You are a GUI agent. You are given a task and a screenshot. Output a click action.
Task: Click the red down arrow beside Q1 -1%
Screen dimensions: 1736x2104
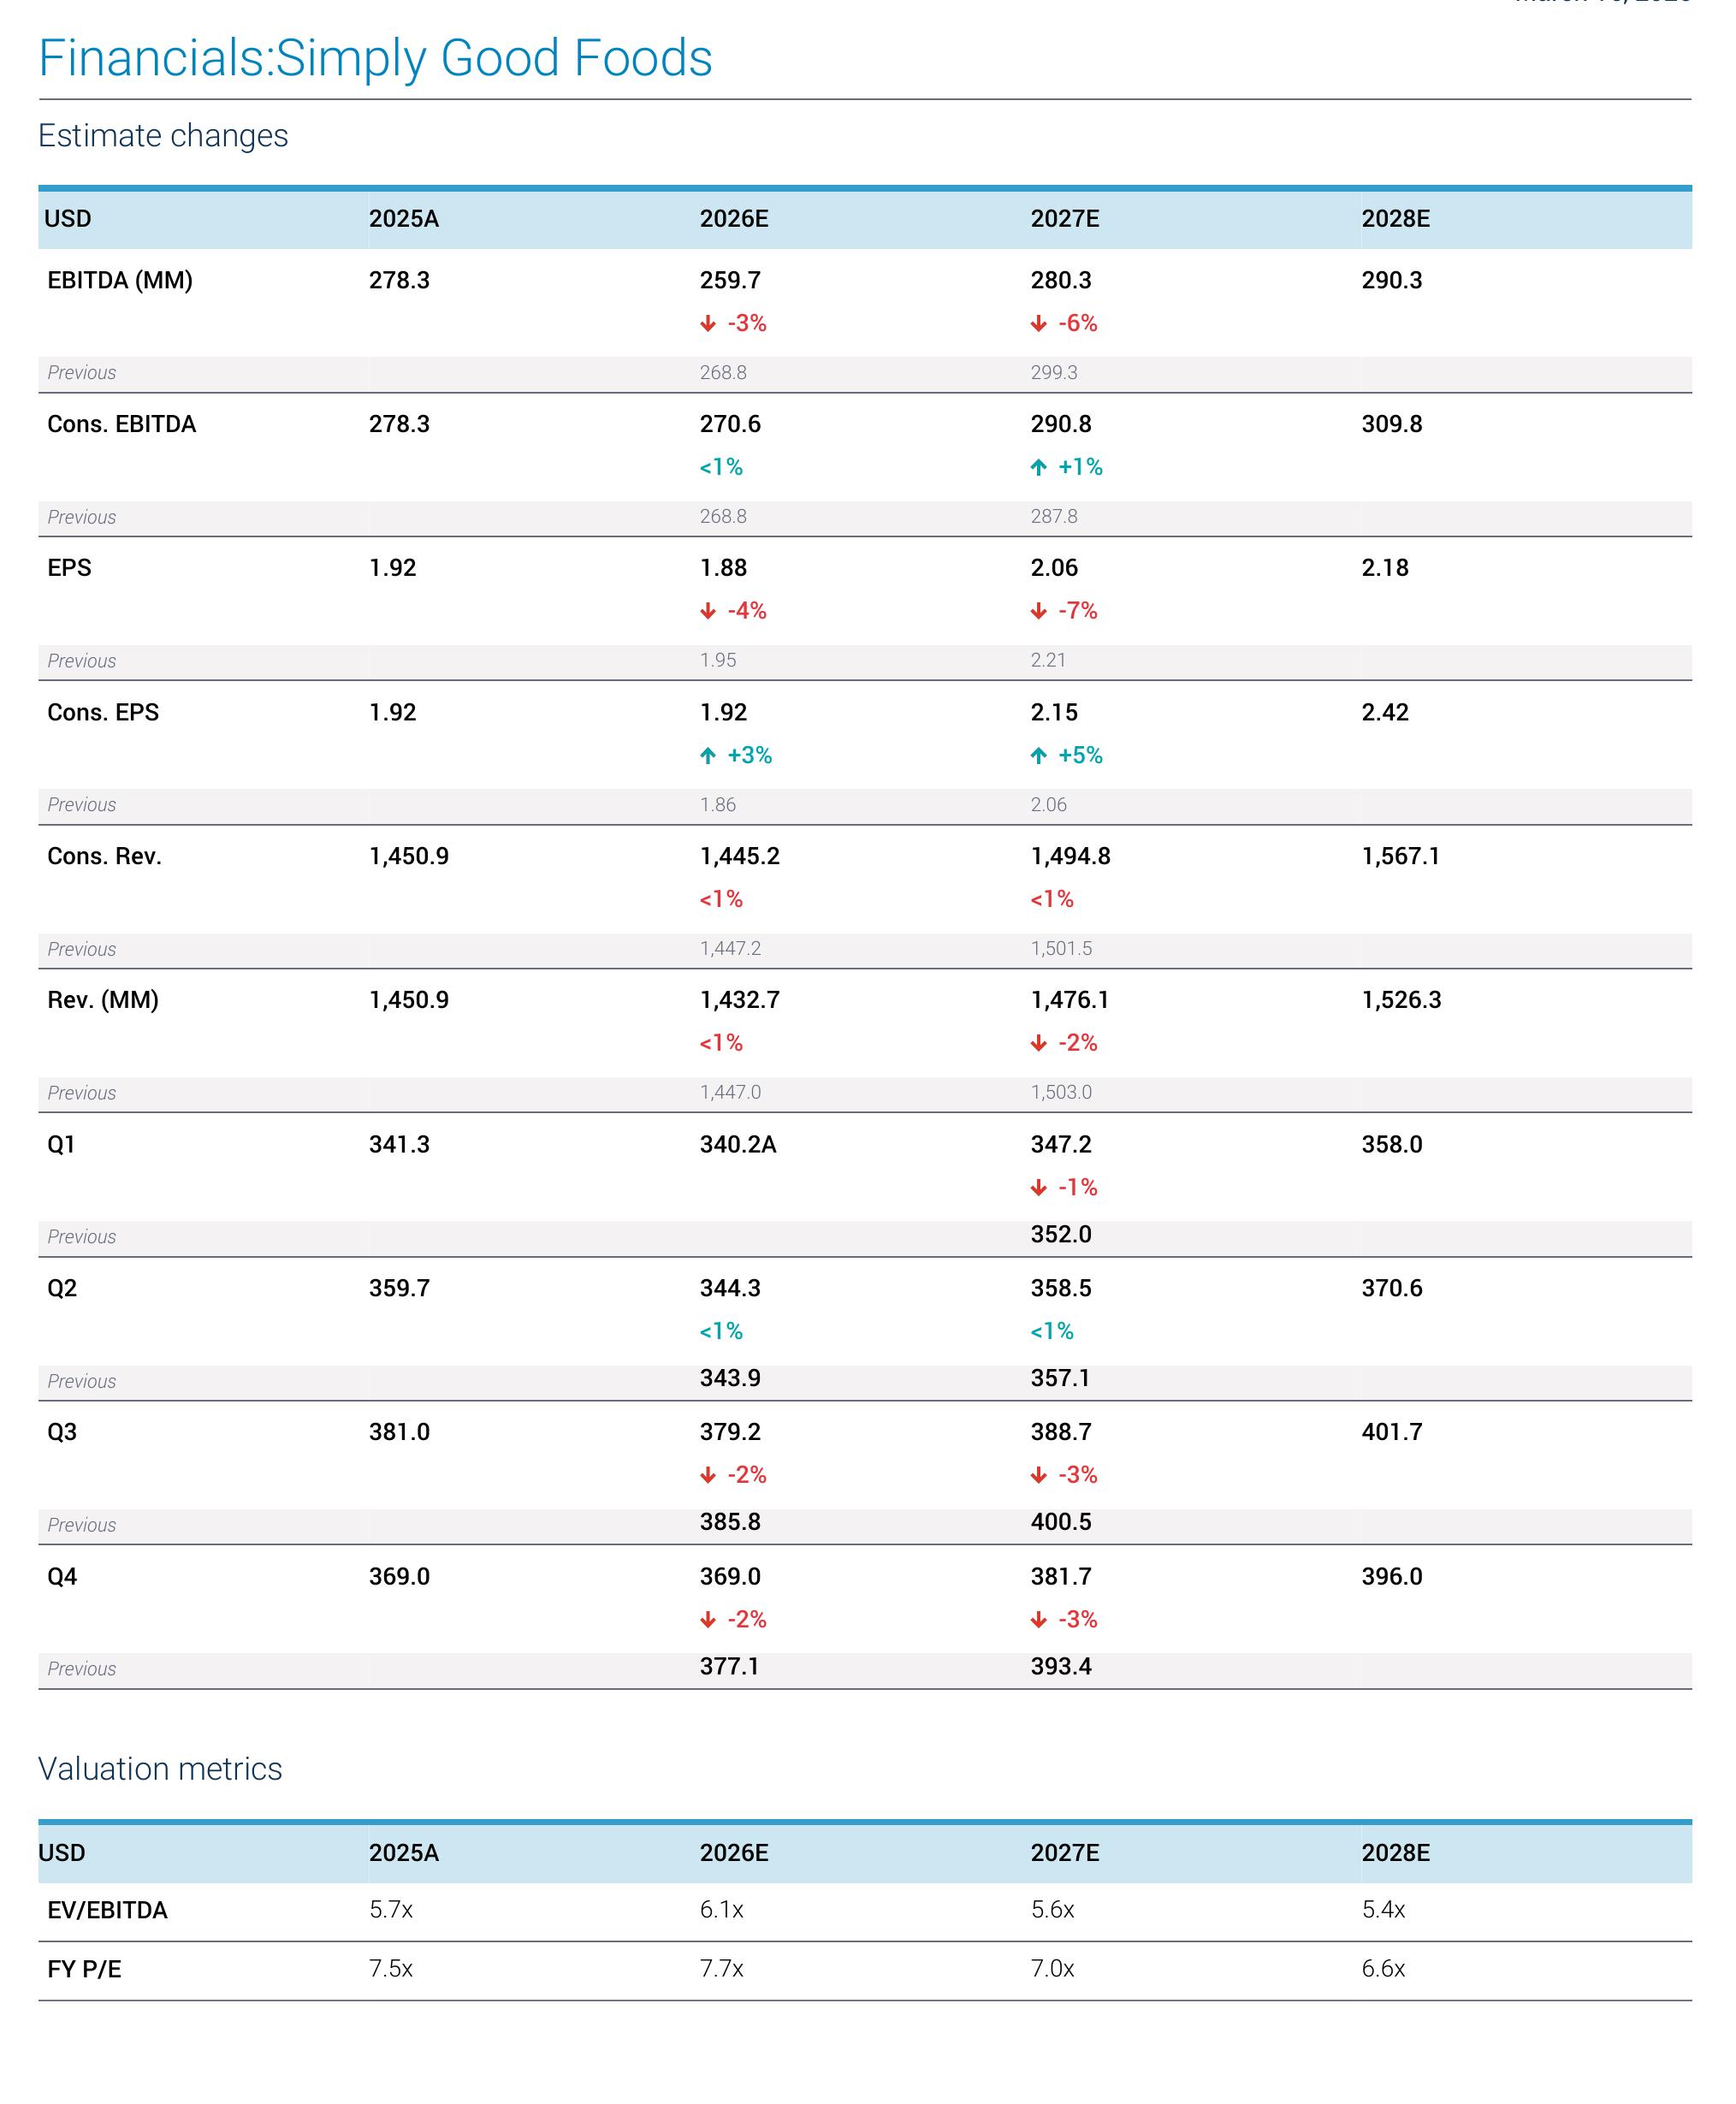click(x=1039, y=1187)
